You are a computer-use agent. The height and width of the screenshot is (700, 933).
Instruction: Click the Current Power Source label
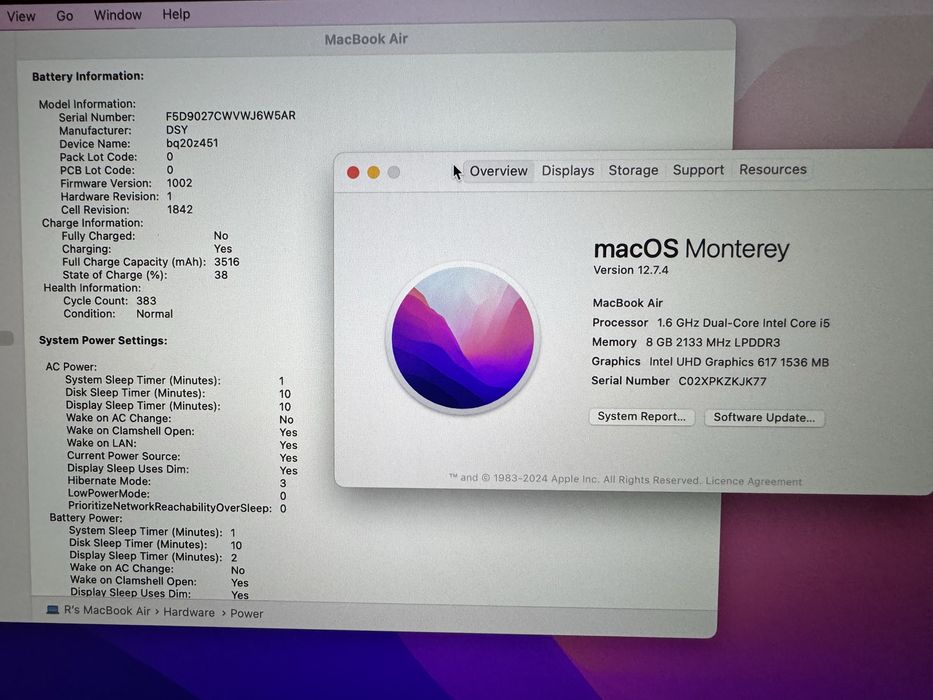click(123, 456)
